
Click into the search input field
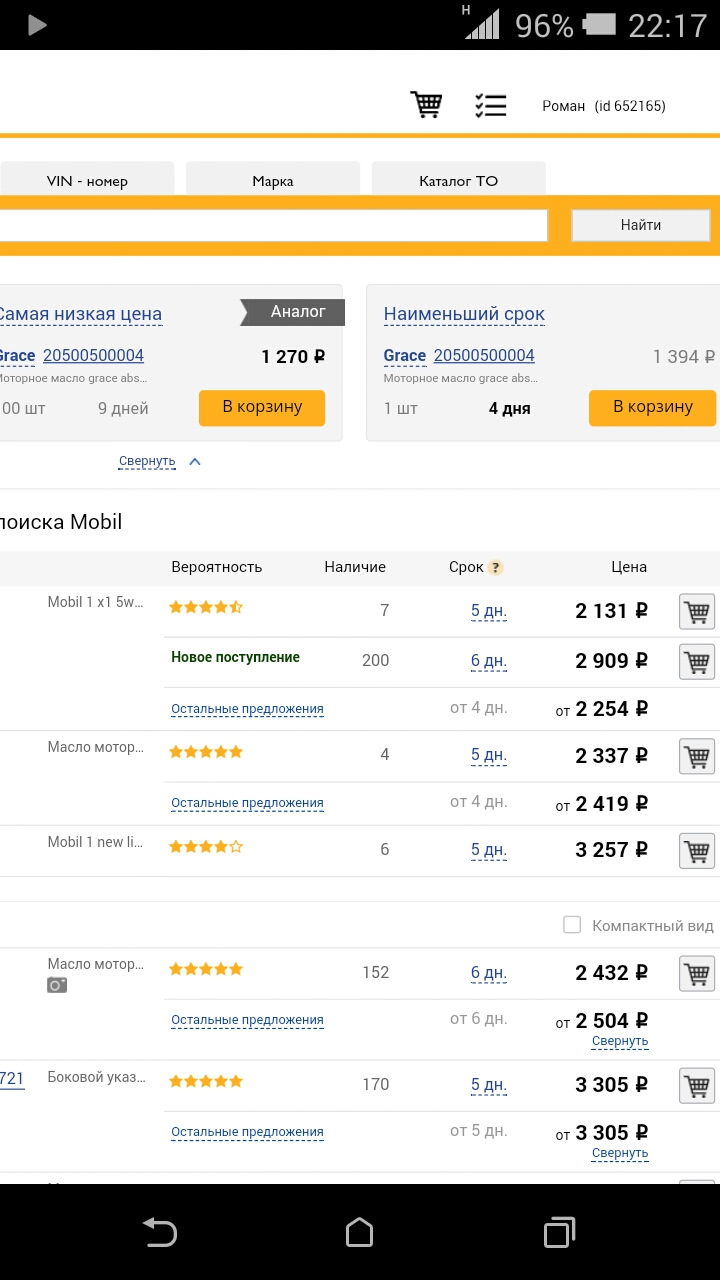pos(270,225)
